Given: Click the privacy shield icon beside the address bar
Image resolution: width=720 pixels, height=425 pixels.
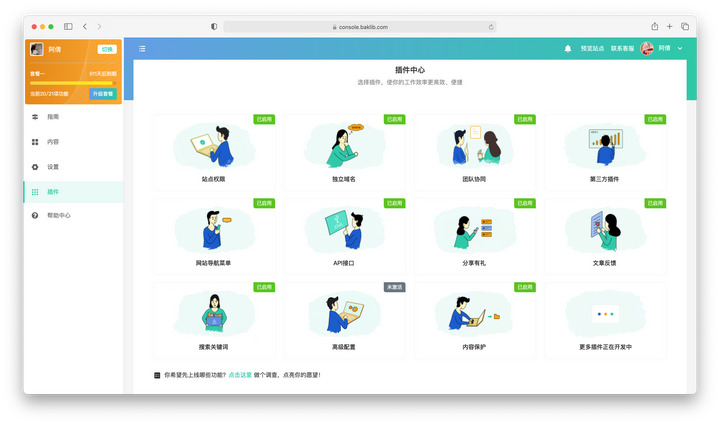Looking at the screenshot, I should coord(214,27).
